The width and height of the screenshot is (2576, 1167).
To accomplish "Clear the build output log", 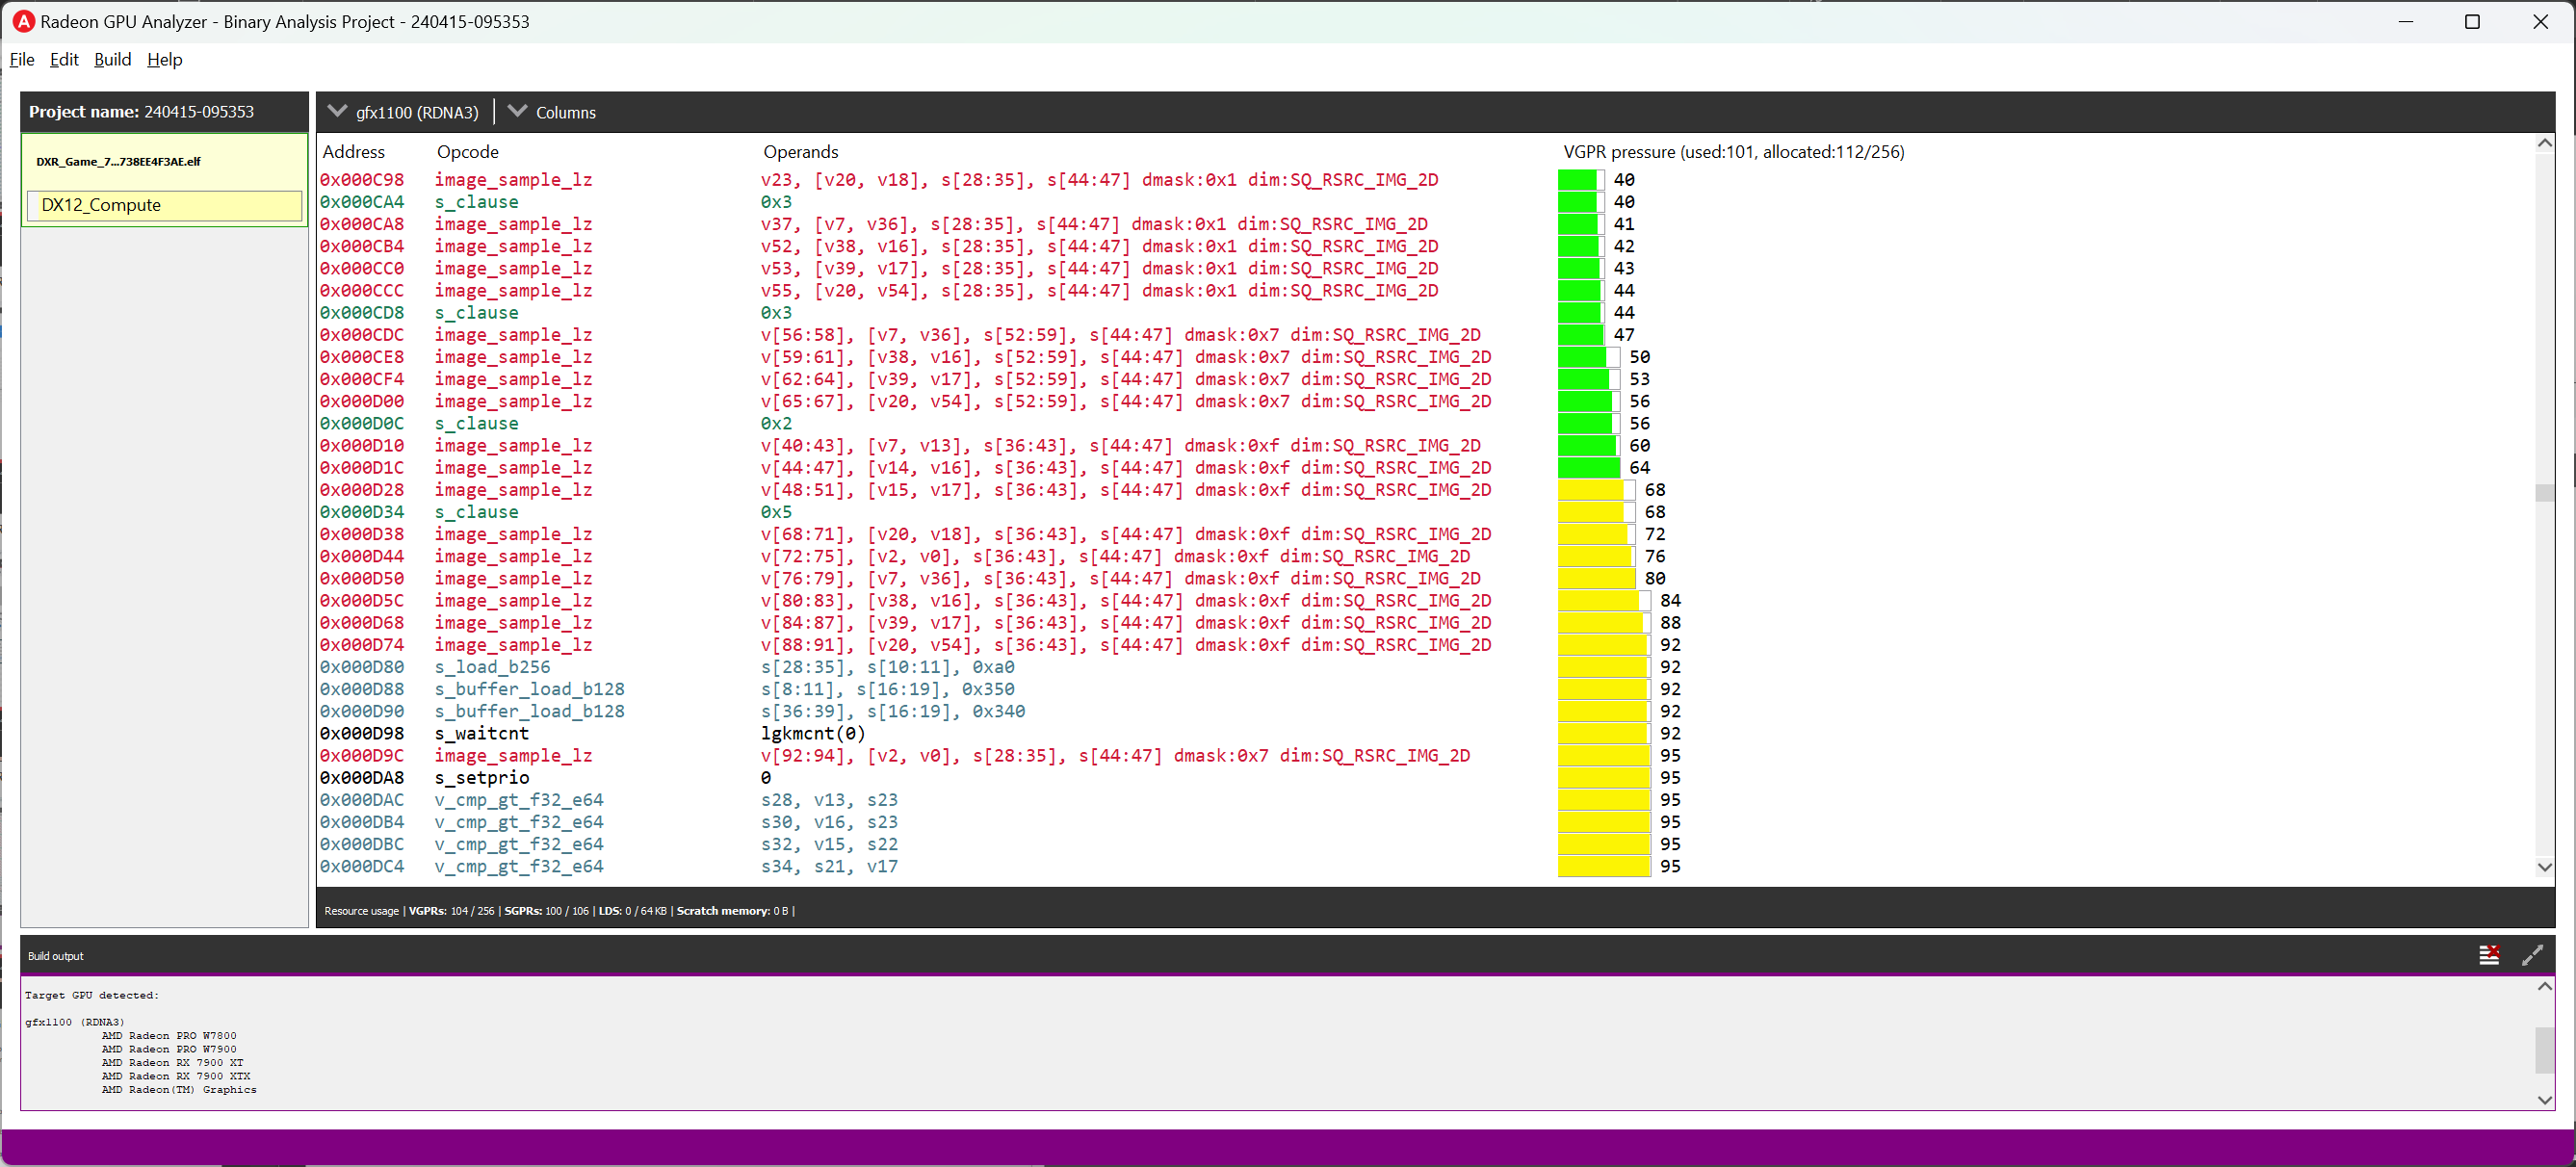I will 2489,955.
